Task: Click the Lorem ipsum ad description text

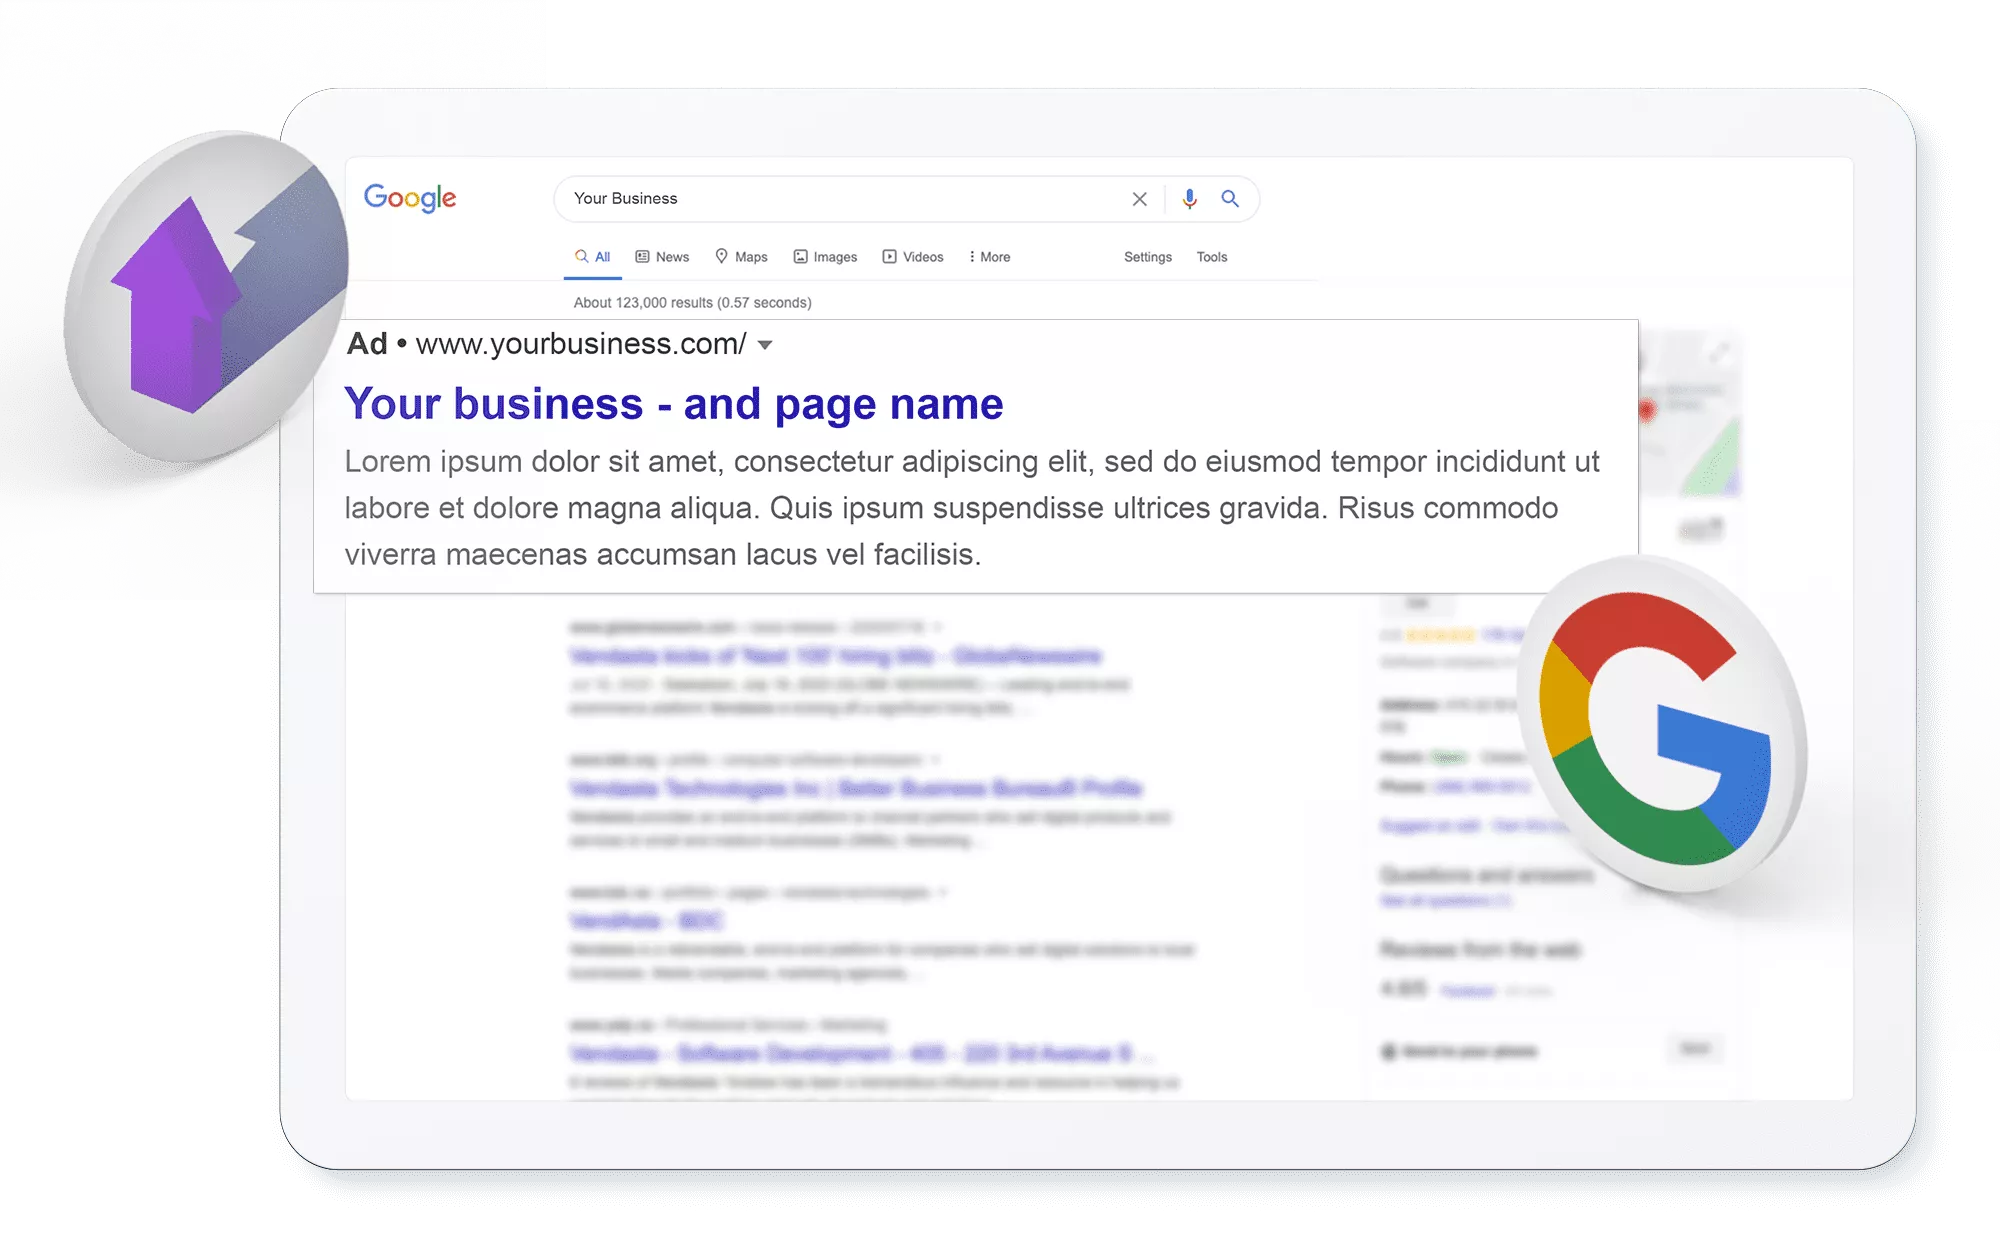Action: (x=972, y=508)
